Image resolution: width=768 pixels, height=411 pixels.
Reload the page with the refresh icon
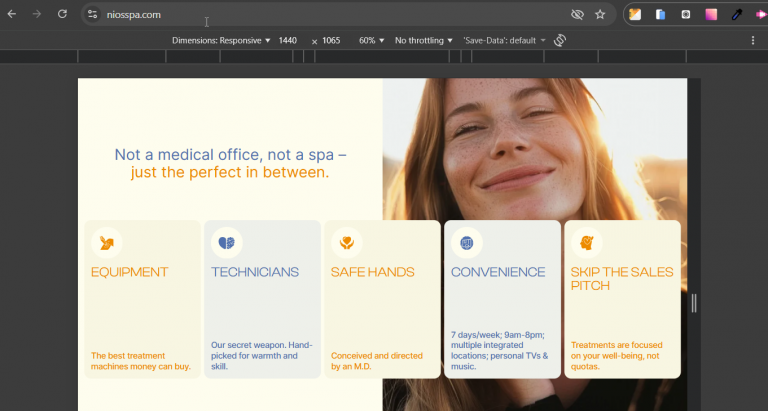(62, 15)
